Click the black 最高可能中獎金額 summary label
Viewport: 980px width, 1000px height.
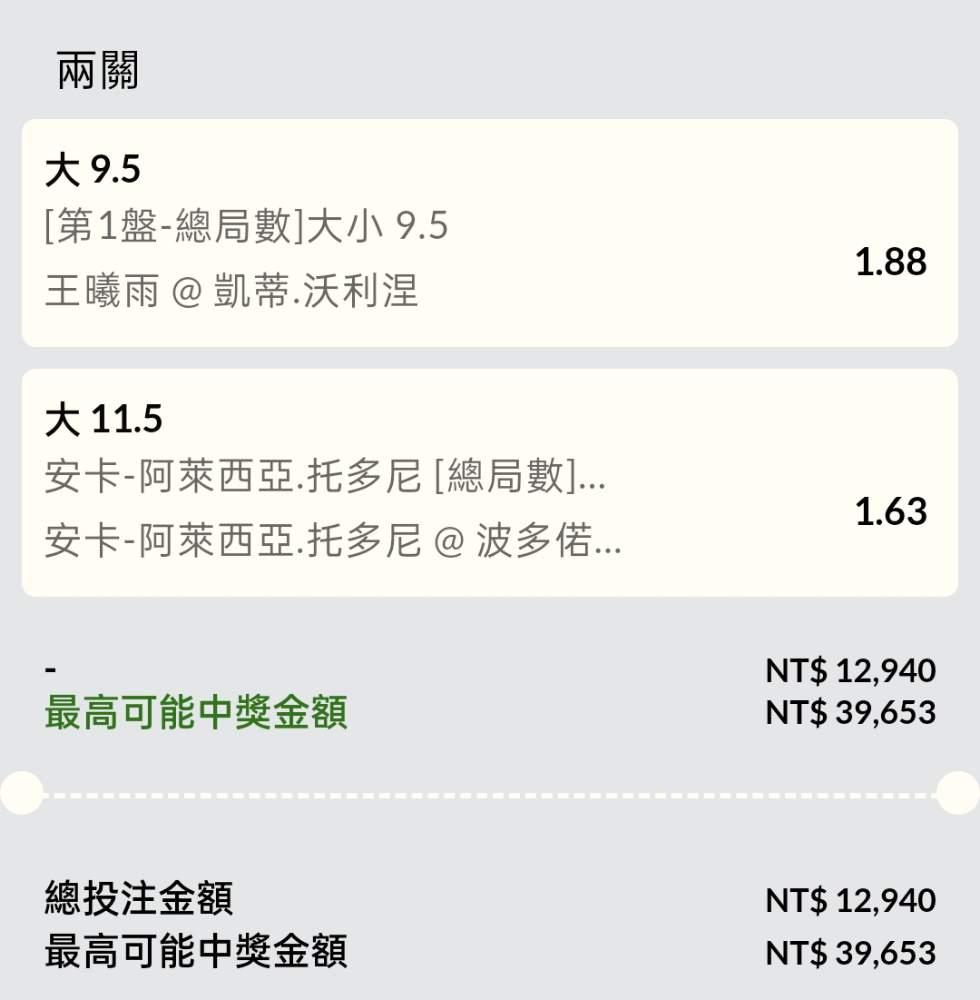(x=196, y=952)
